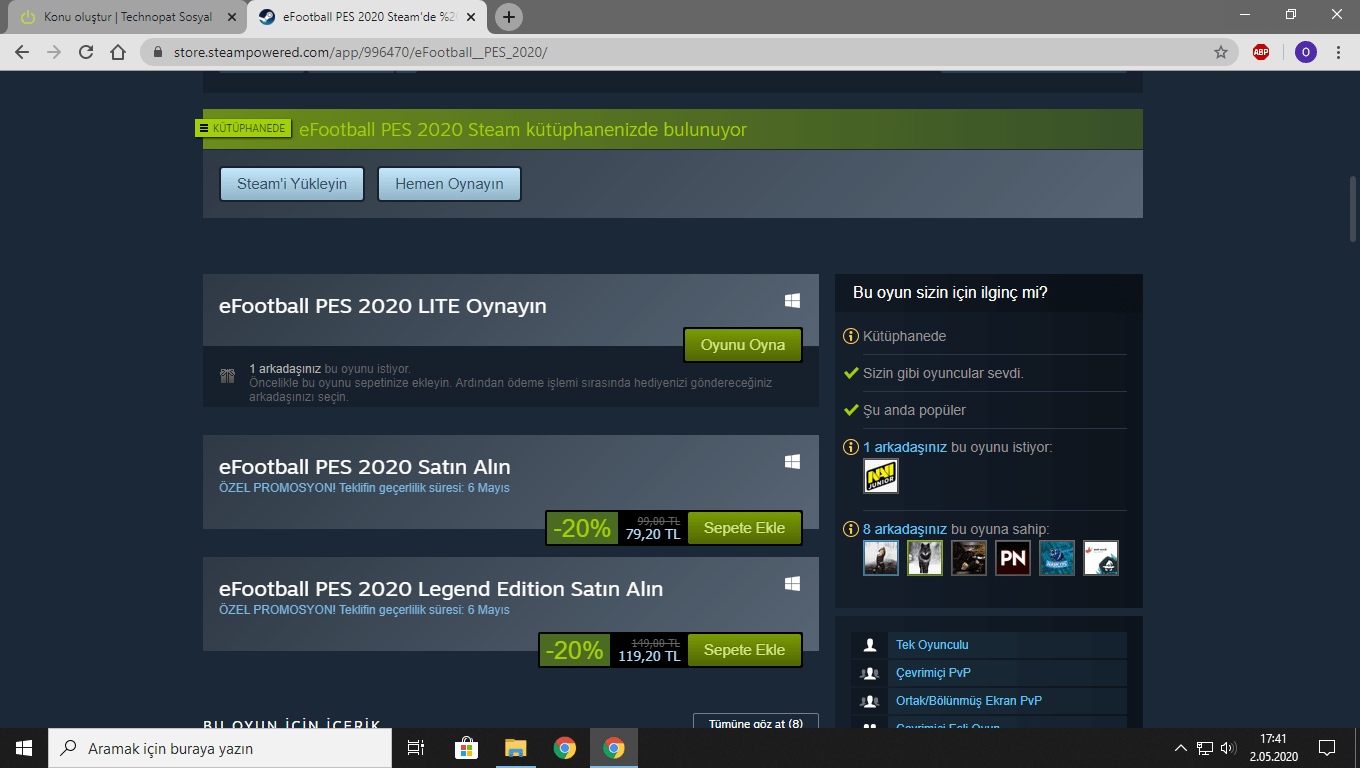Screen dimensions: 1360x768
Task: Click the Windows platform icon on PES 2020 LITE
Action: point(792,300)
